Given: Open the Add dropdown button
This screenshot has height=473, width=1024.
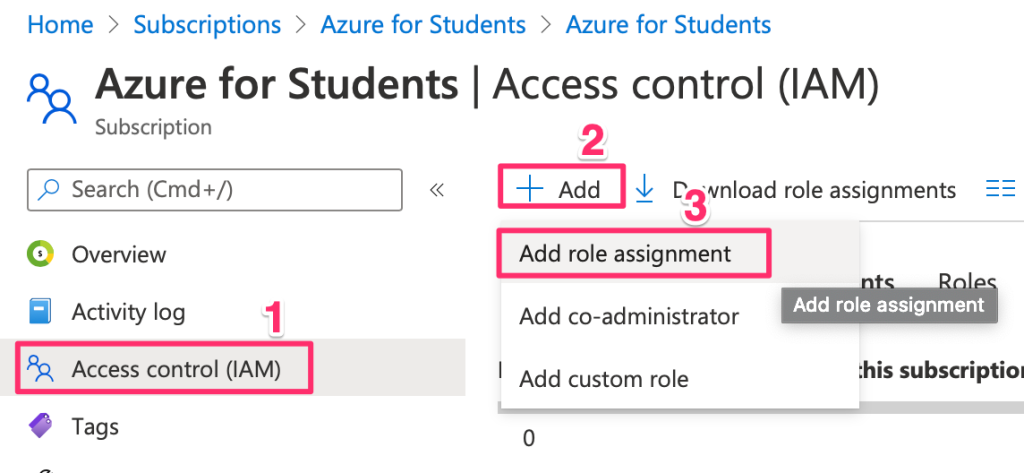Looking at the screenshot, I should pyautogui.click(x=562, y=189).
